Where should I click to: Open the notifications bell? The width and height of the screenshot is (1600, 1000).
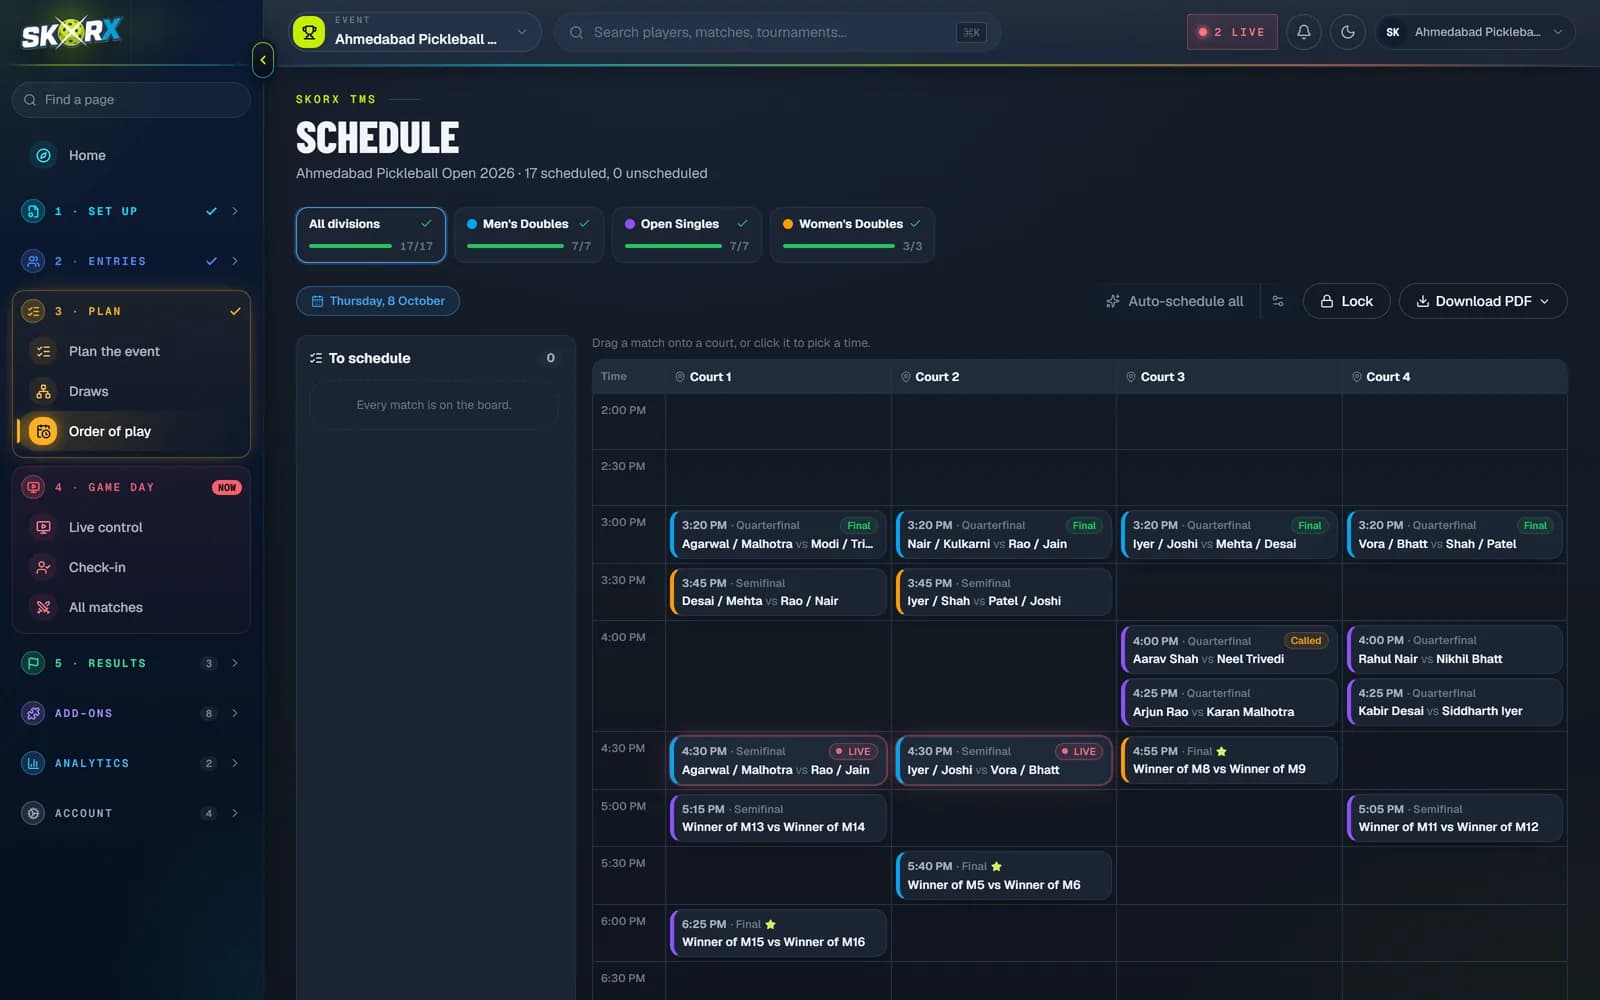1304,32
